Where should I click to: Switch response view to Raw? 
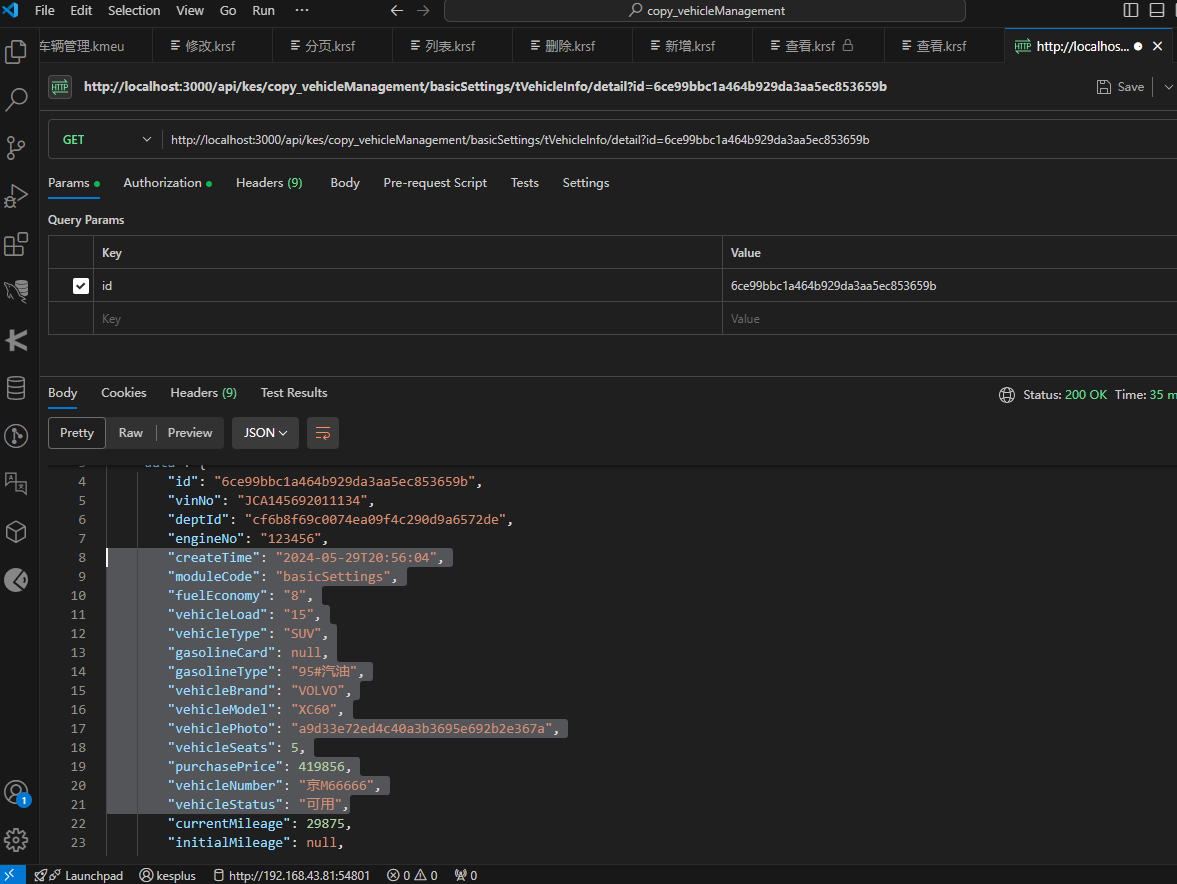point(130,433)
